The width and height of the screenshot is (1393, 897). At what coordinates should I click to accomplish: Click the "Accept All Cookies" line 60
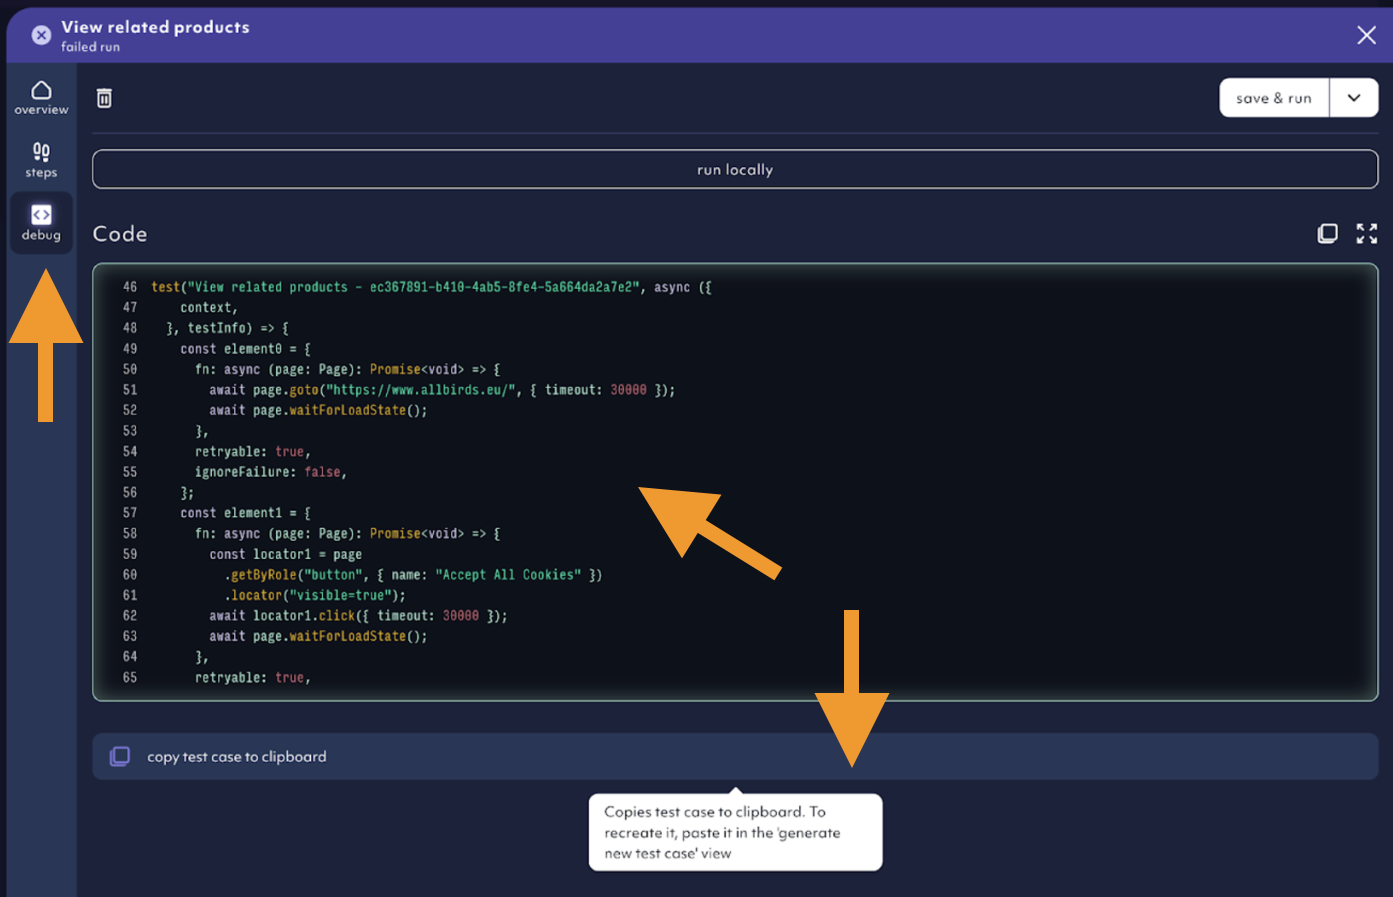[413, 575]
